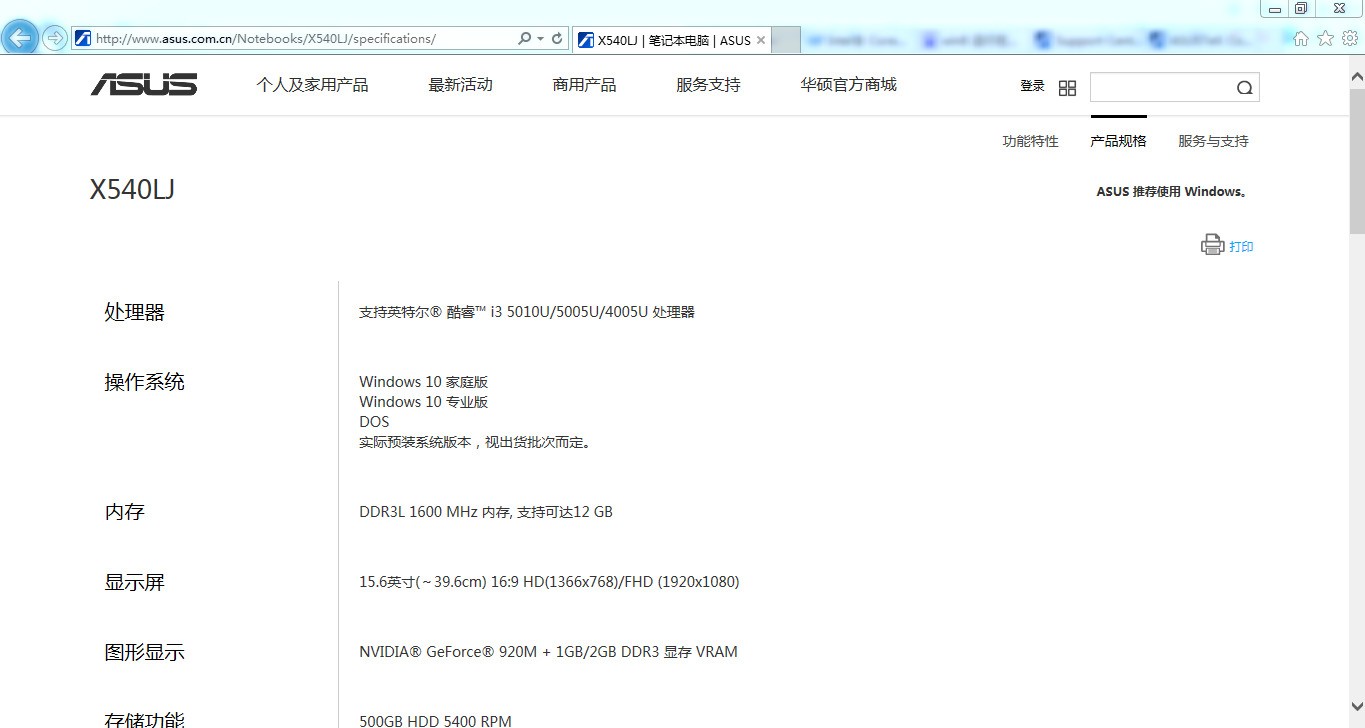Screen dimensions: 1365x728
Task: Switch to the 产品规格 tab
Action: coord(1118,141)
